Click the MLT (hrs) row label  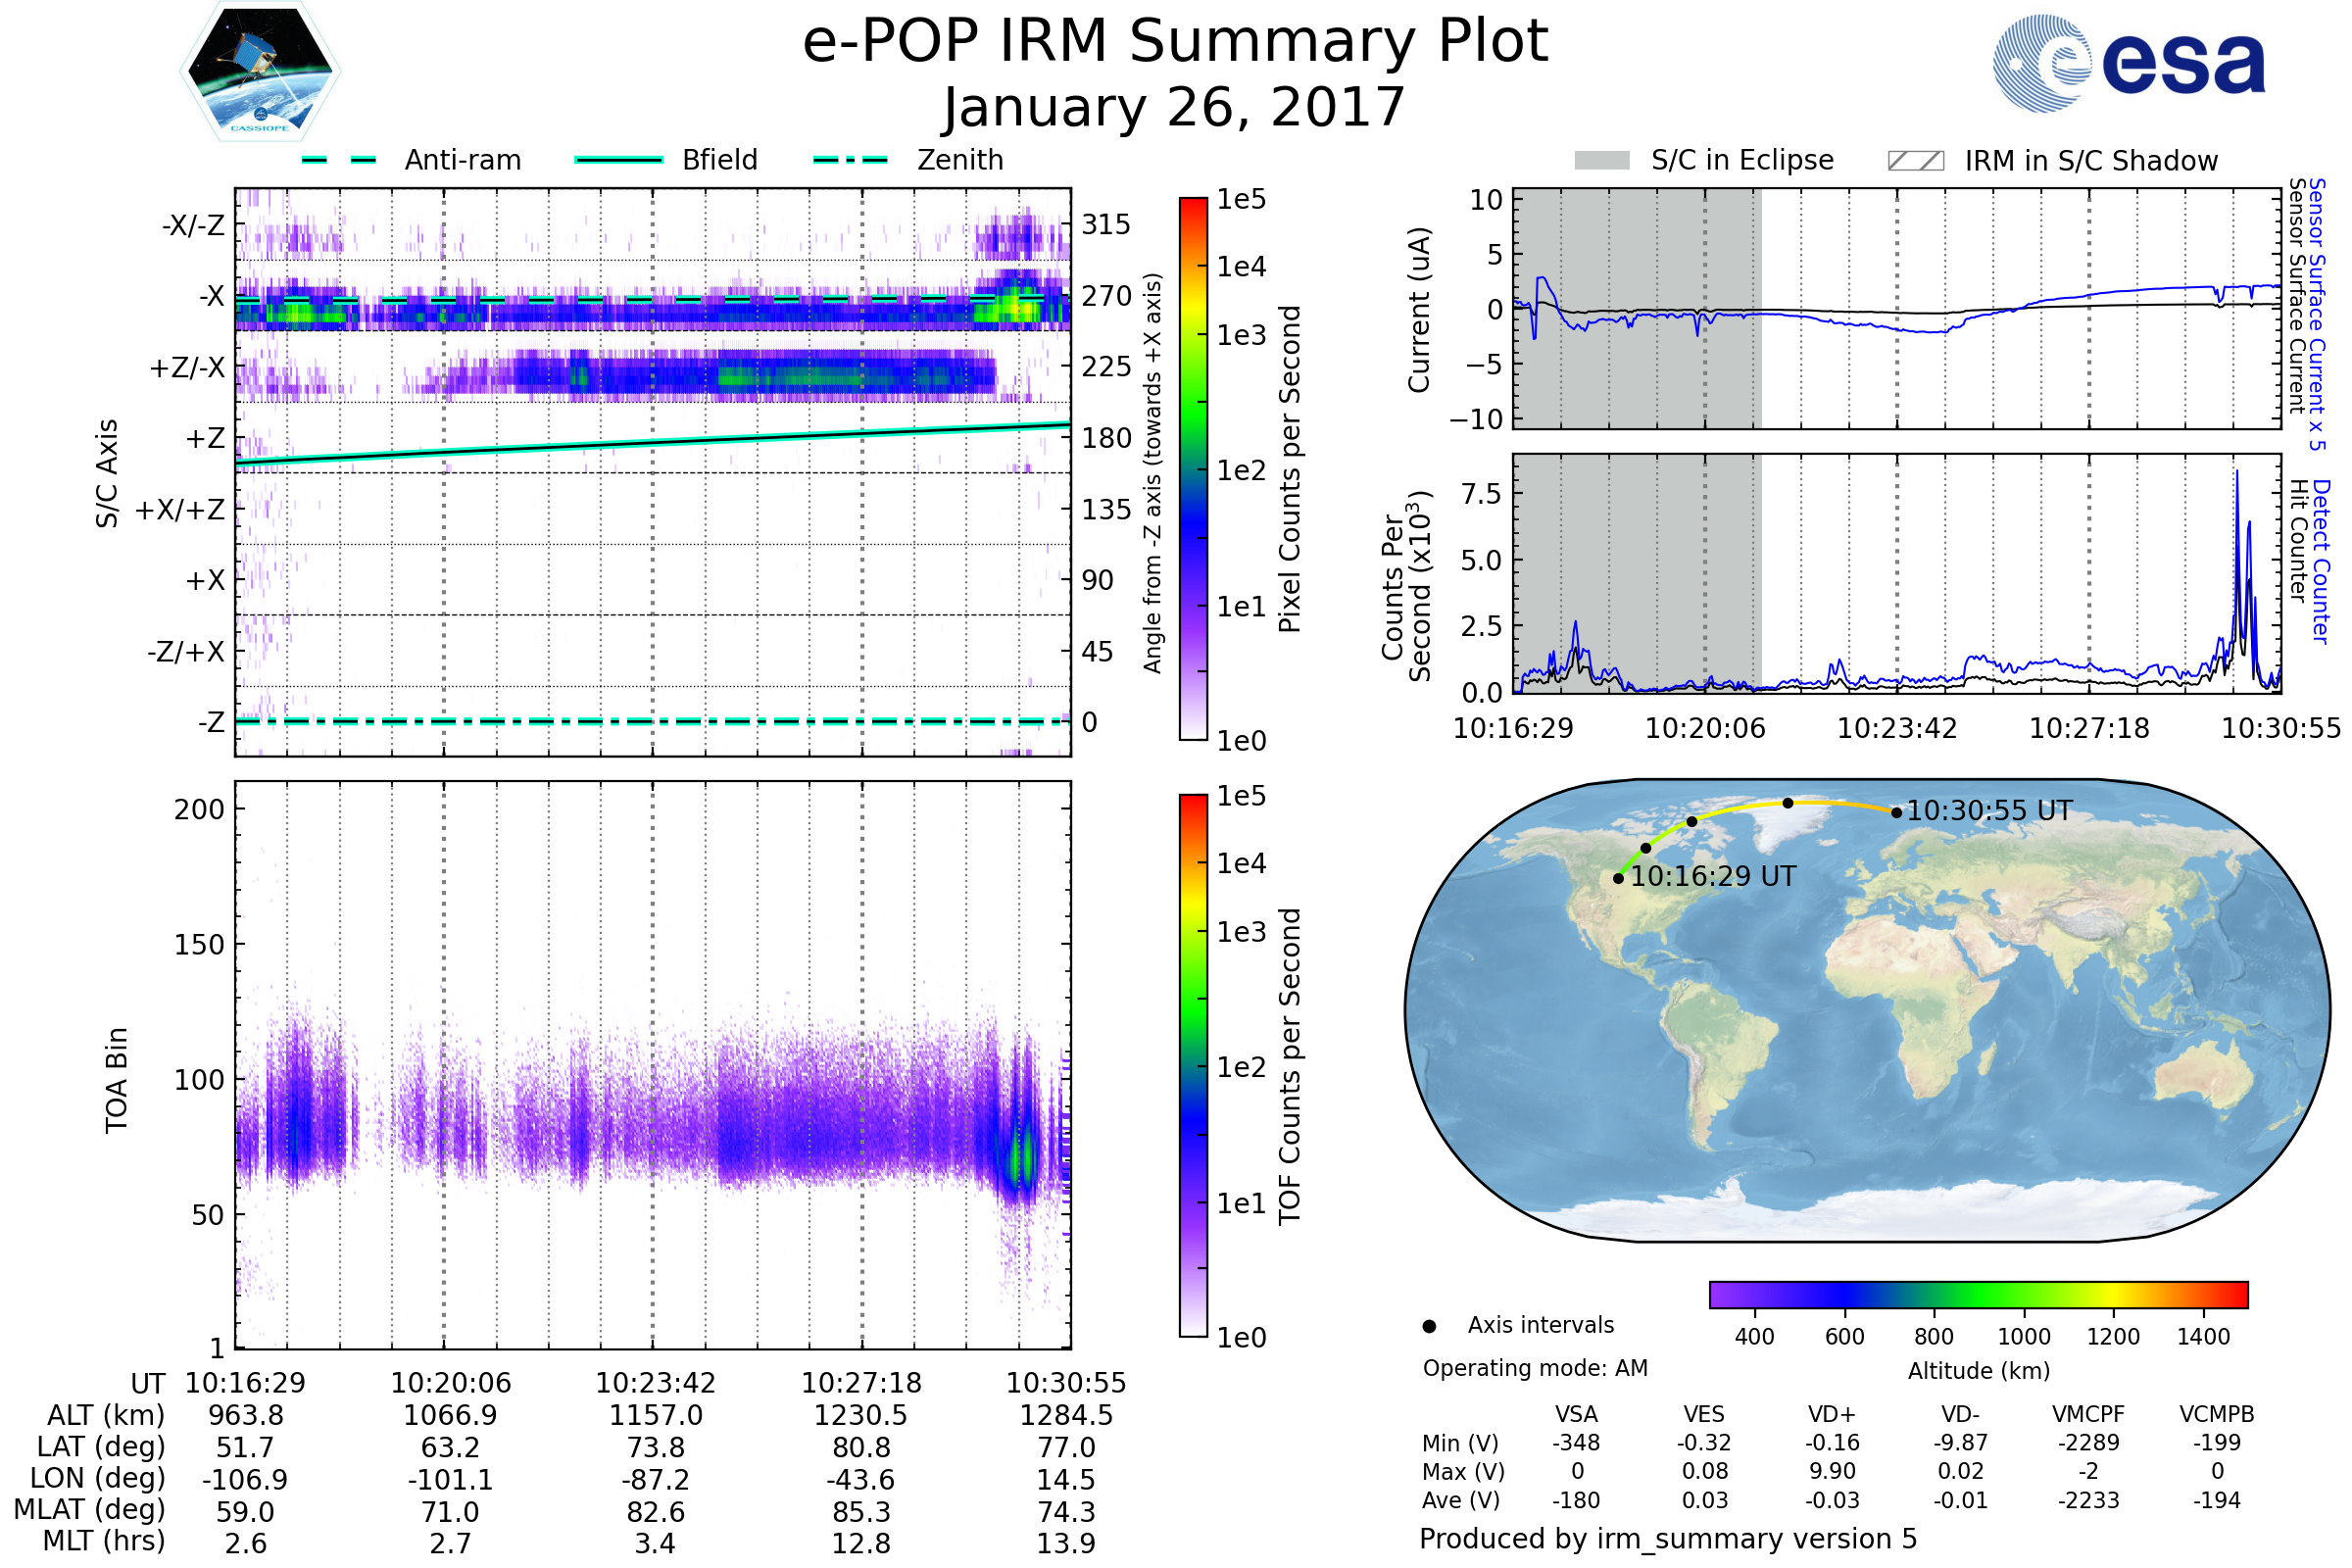(x=103, y=1541)
